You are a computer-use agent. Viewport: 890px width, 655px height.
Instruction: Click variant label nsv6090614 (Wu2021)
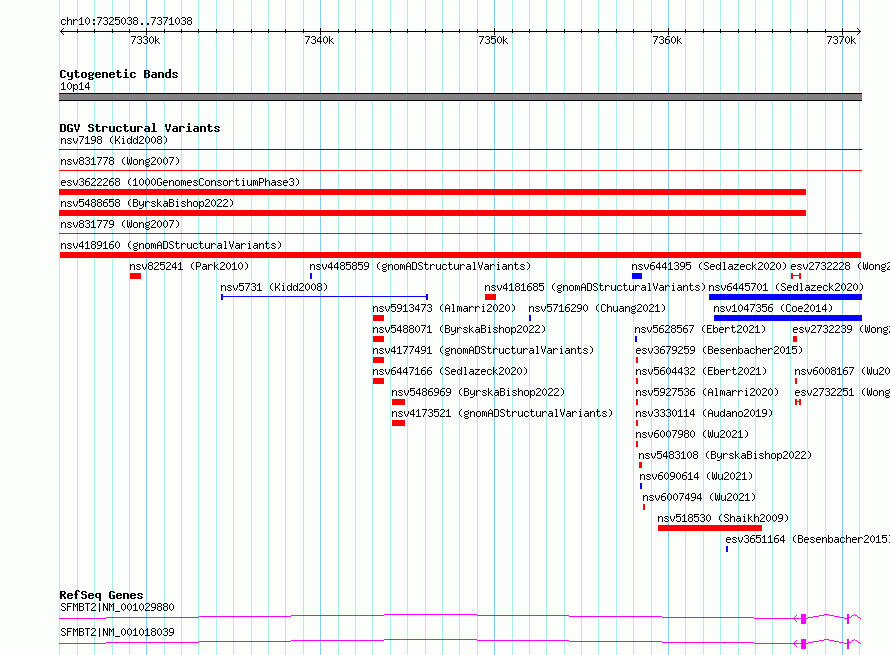[x=696, y=476]
